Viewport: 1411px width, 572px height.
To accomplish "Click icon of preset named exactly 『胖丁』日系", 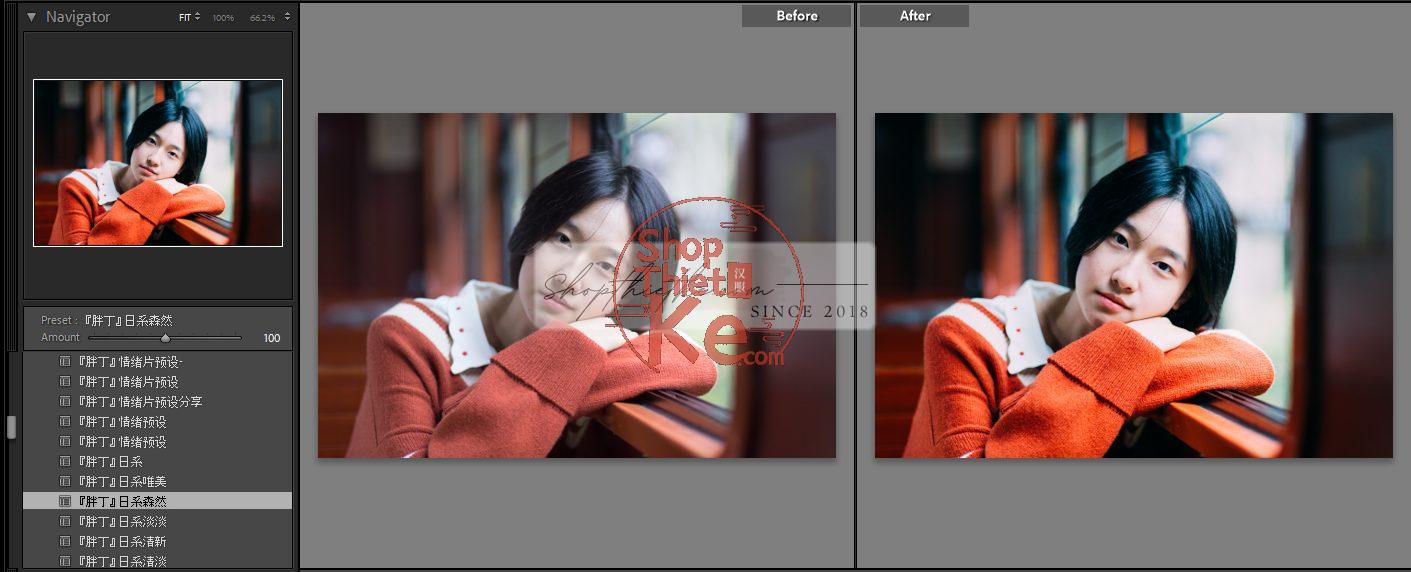I will 65,462.
